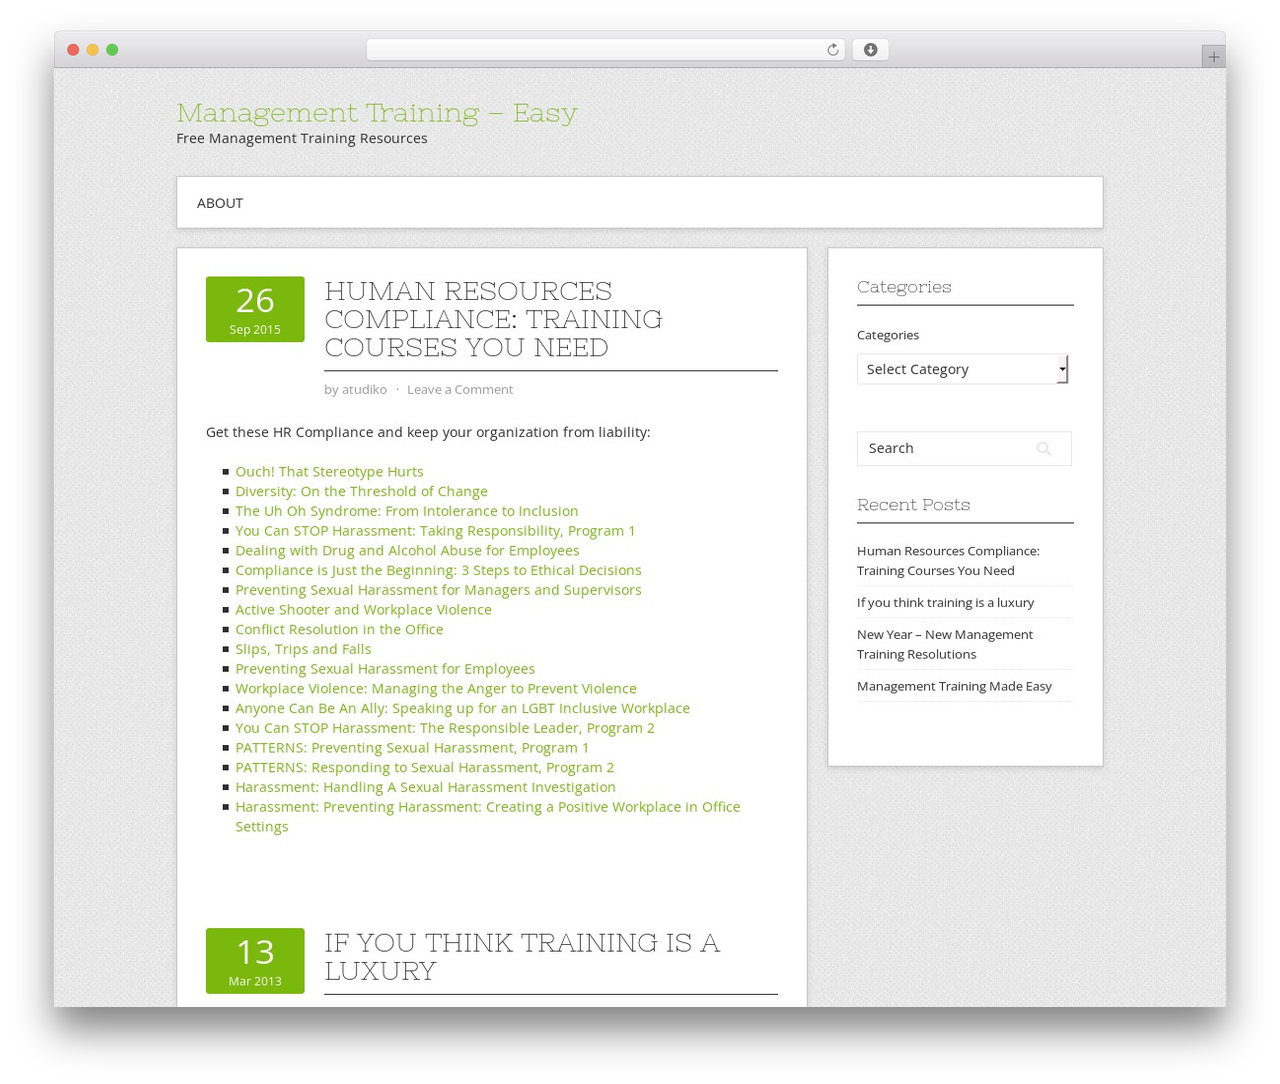Open the Select Category dropdown
The width and height of the screenshot is (1280, 1084).
[963, 369]
